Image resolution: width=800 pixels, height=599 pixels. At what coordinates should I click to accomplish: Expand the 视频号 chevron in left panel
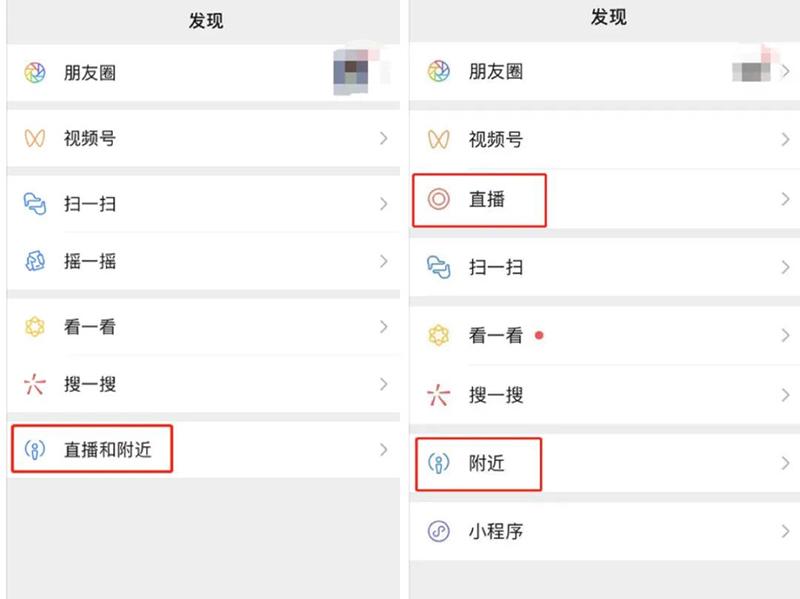click(x=383, y=139)
